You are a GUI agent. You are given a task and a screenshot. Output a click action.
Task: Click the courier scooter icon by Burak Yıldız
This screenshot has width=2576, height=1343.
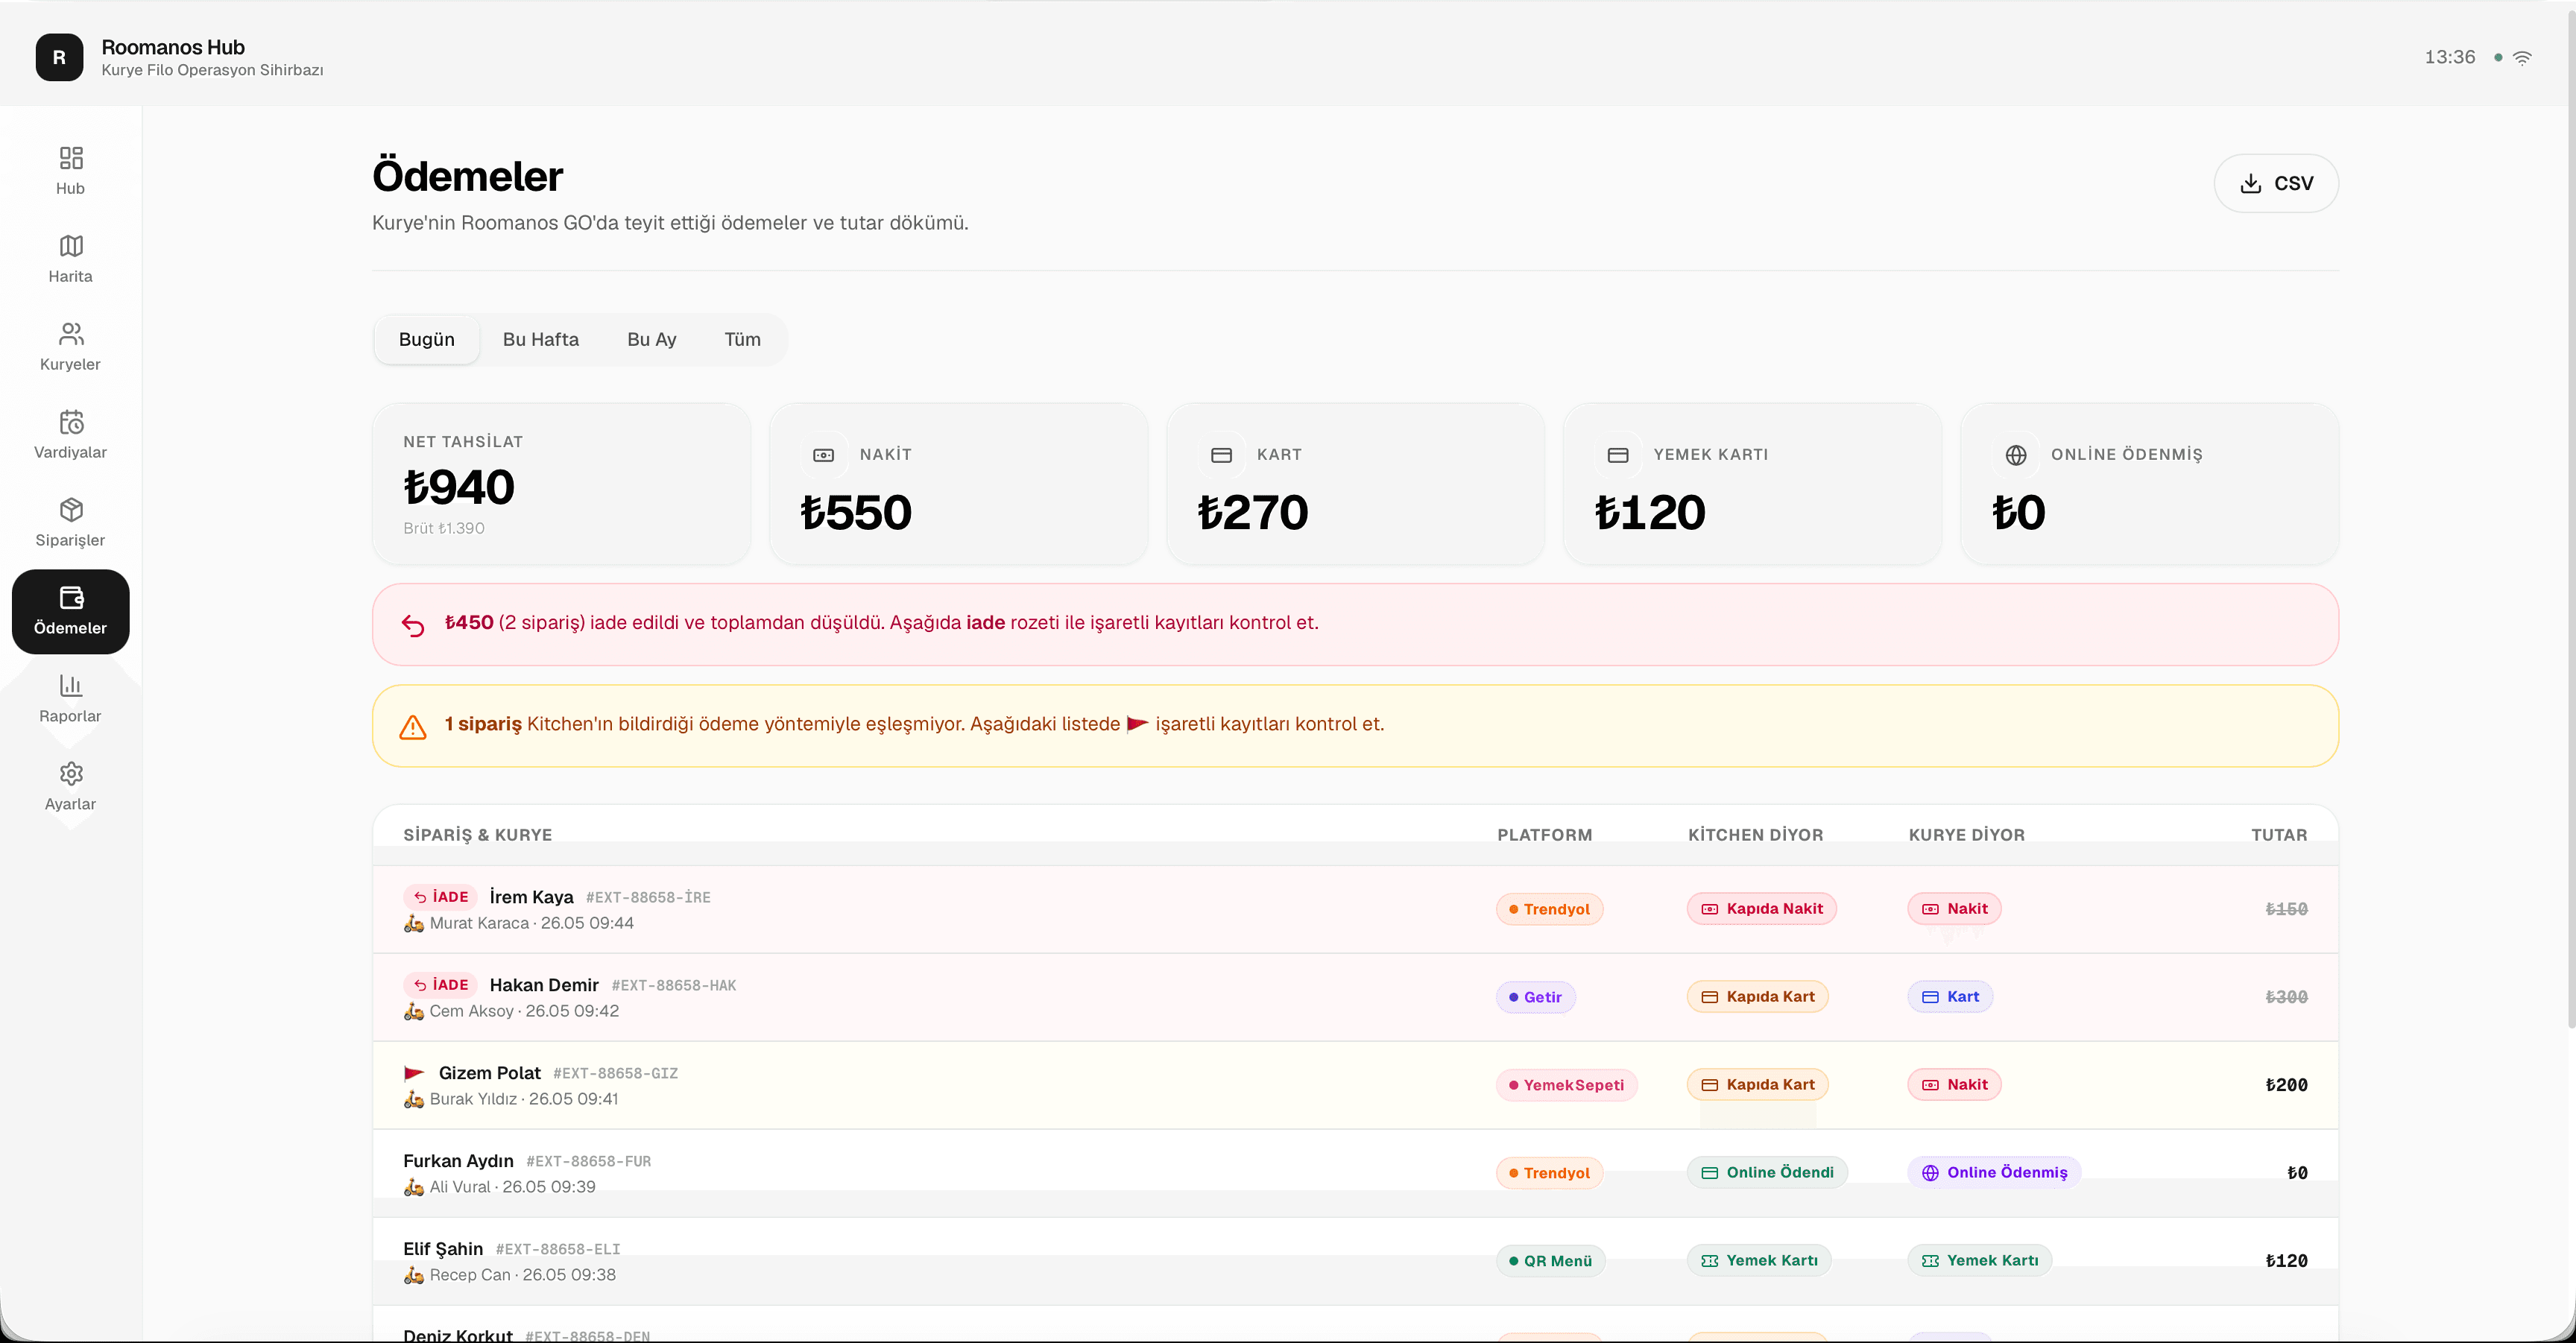[x=414, y=1099]
